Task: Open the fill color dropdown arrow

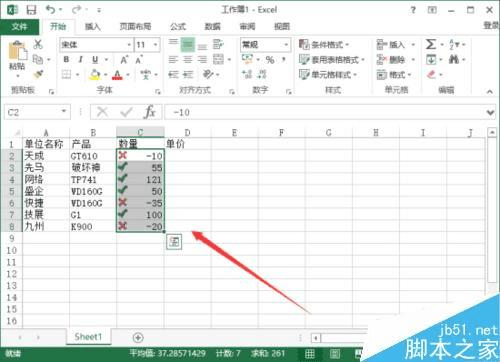Action: coord(105,75)
